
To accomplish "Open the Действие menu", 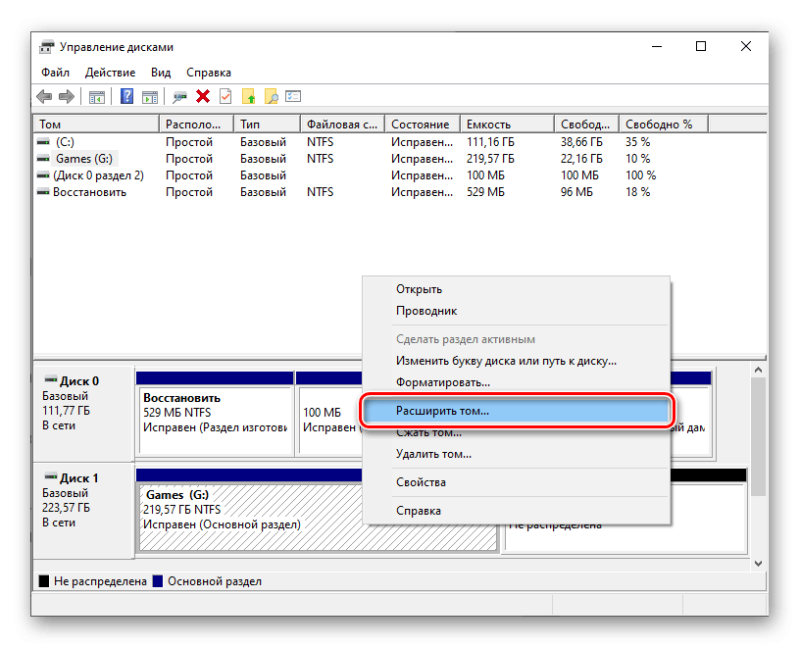I will tap(110, 72).
